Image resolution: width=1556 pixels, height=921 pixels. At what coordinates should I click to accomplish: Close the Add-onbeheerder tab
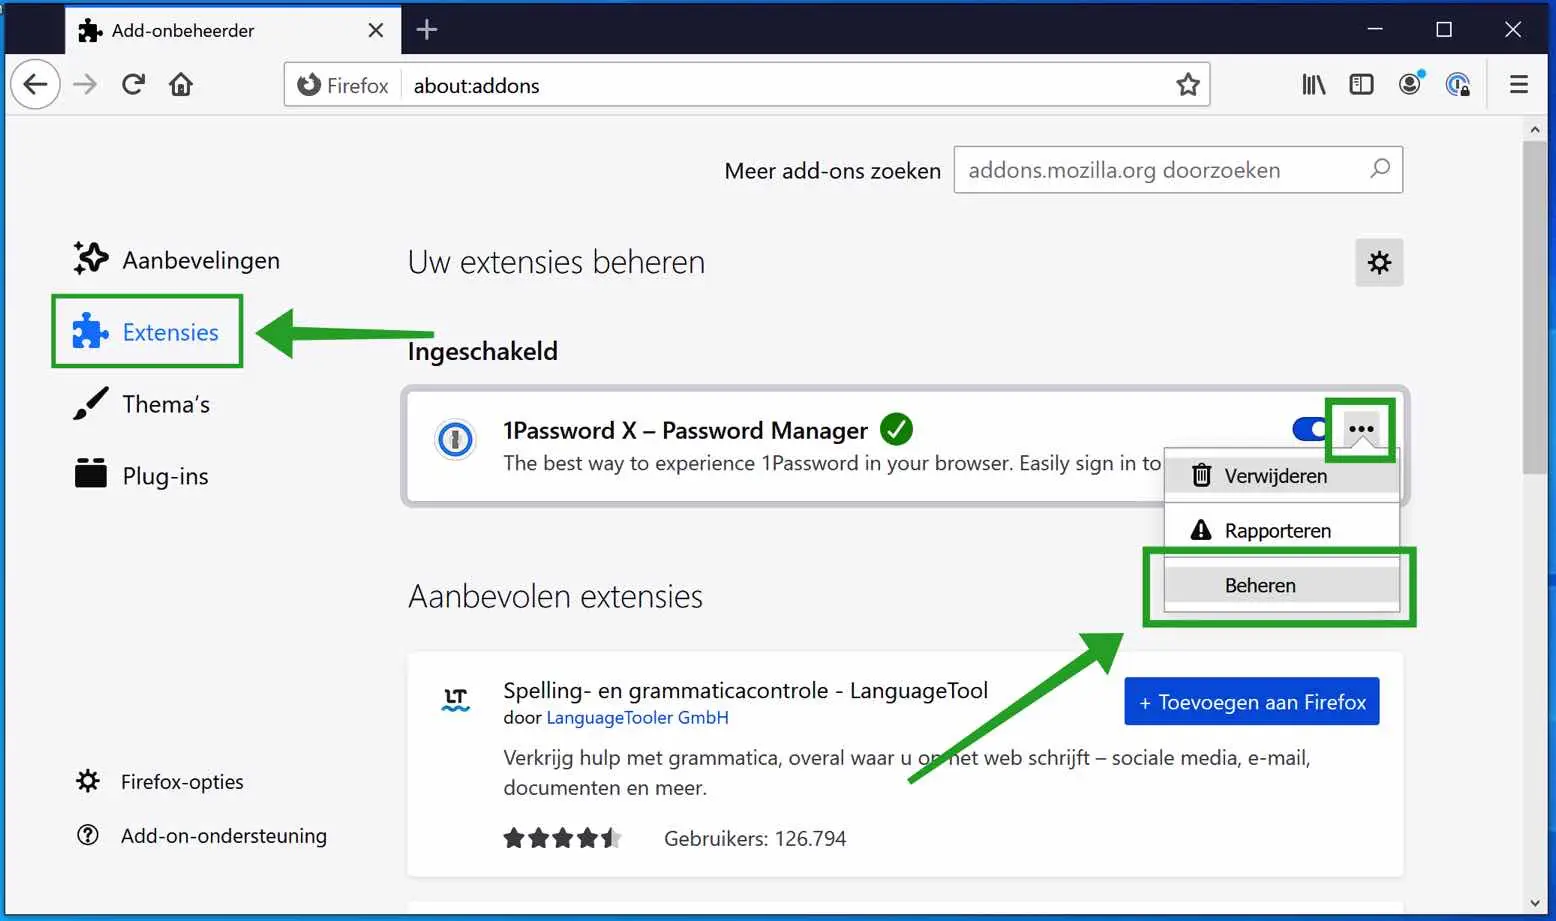376,30
